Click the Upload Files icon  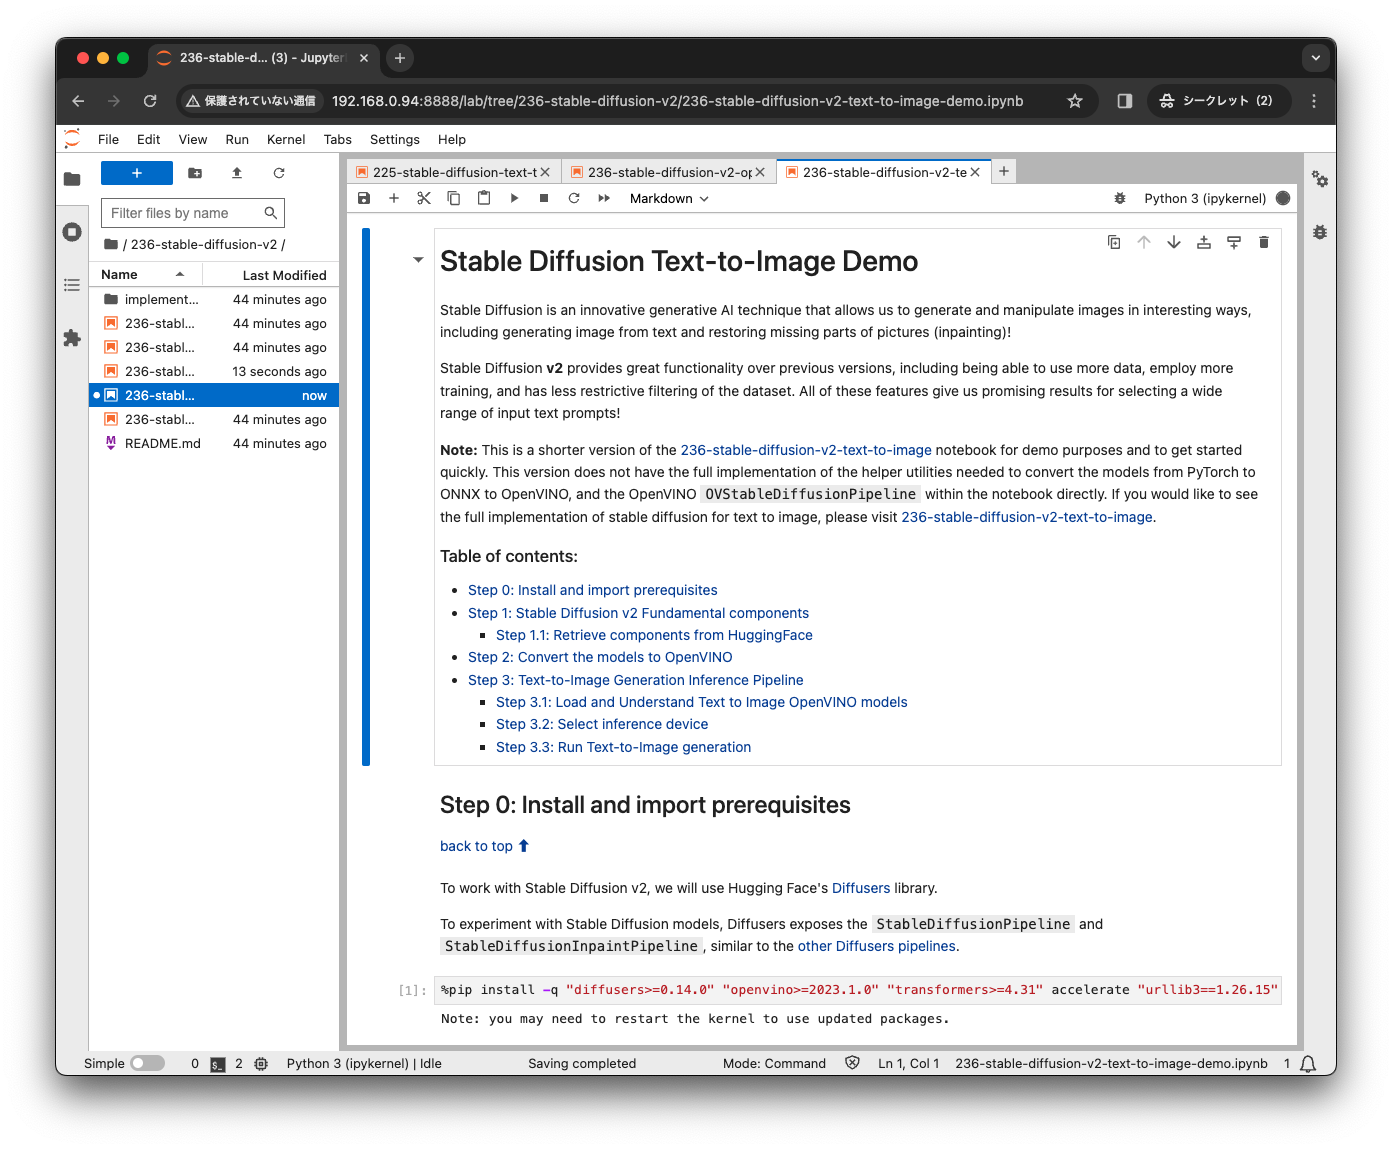237,173
